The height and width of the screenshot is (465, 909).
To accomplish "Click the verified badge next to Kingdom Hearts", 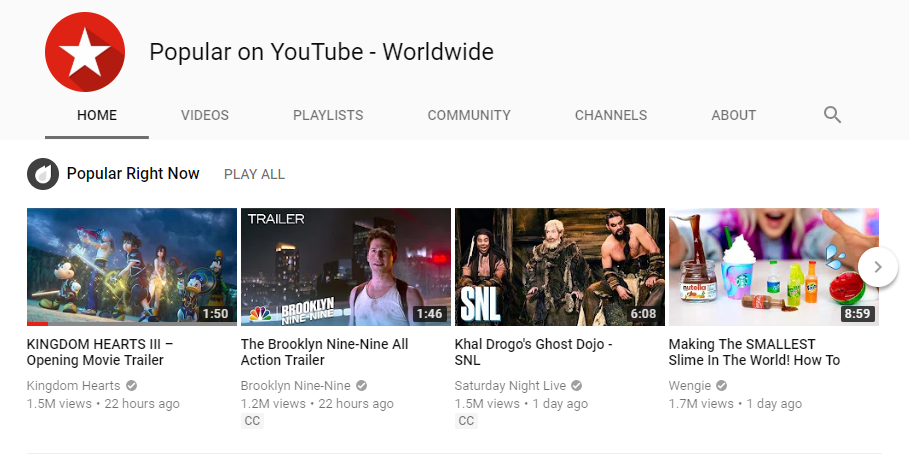I will point(132,386).
